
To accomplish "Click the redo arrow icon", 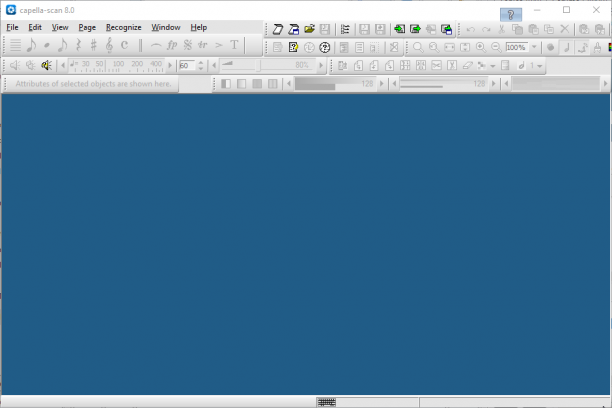I will tap(486, 29).
